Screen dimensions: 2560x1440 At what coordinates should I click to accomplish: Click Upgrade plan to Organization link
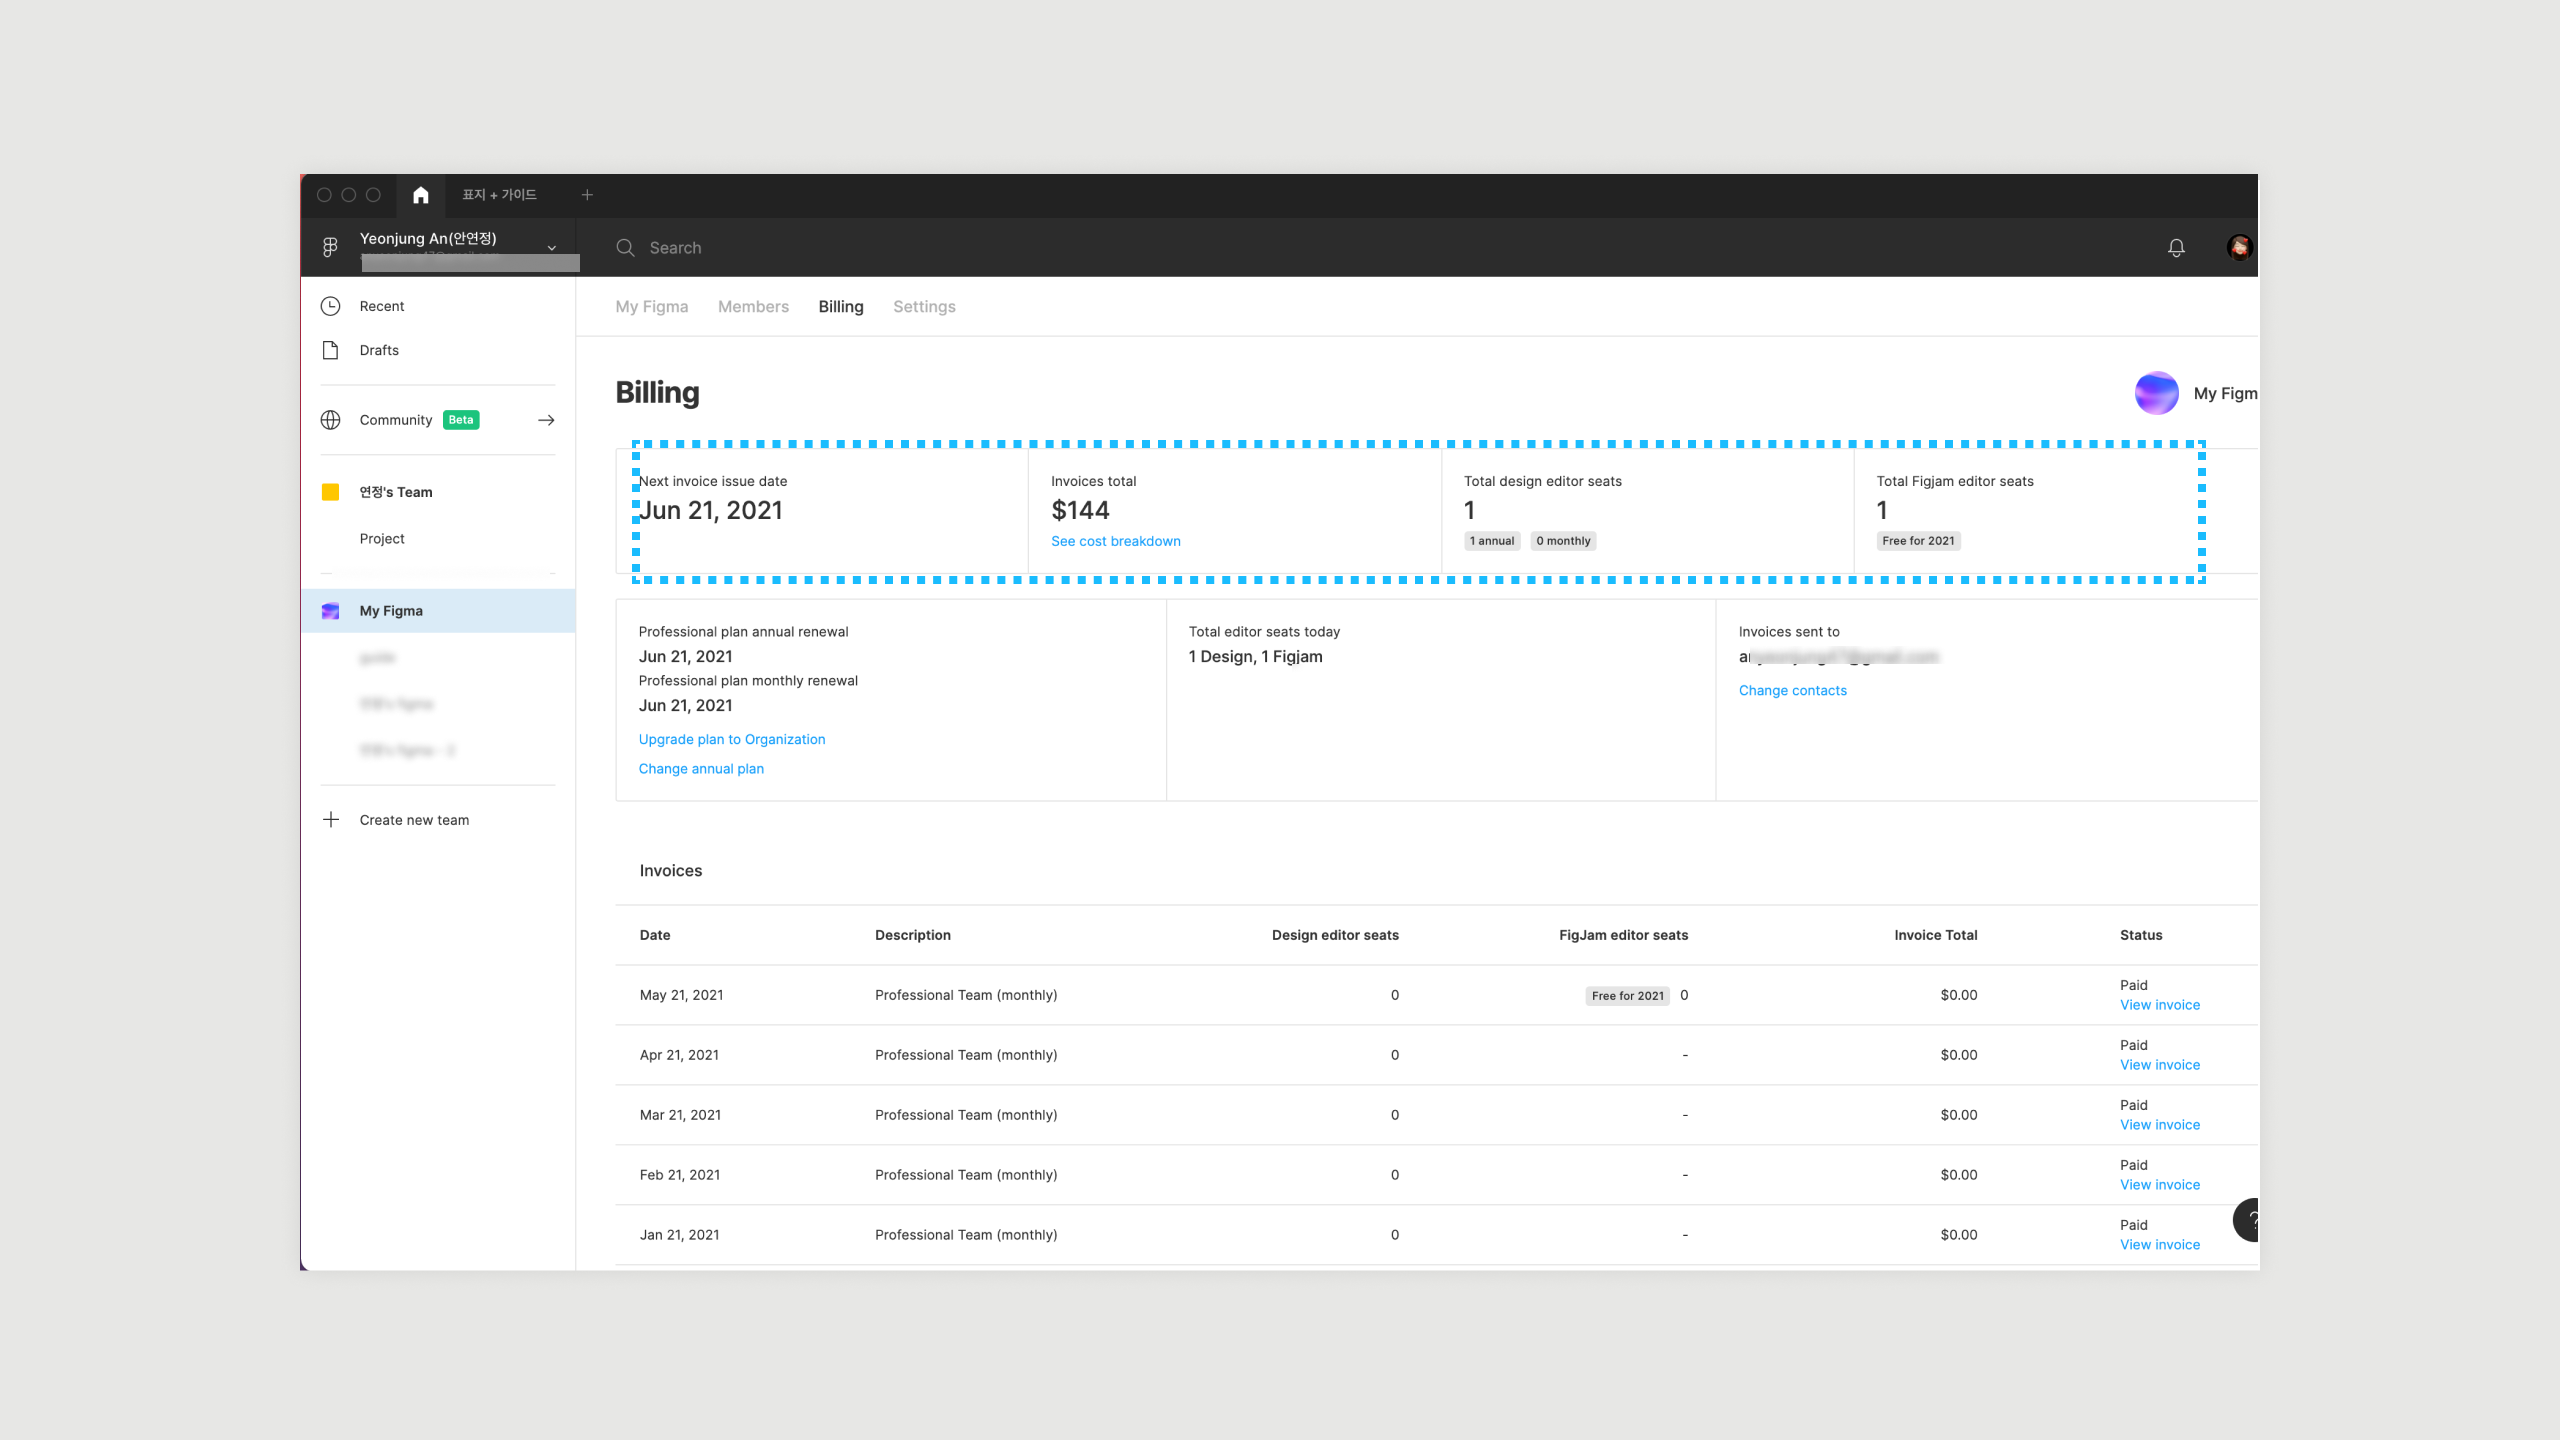tap(731, 739)
